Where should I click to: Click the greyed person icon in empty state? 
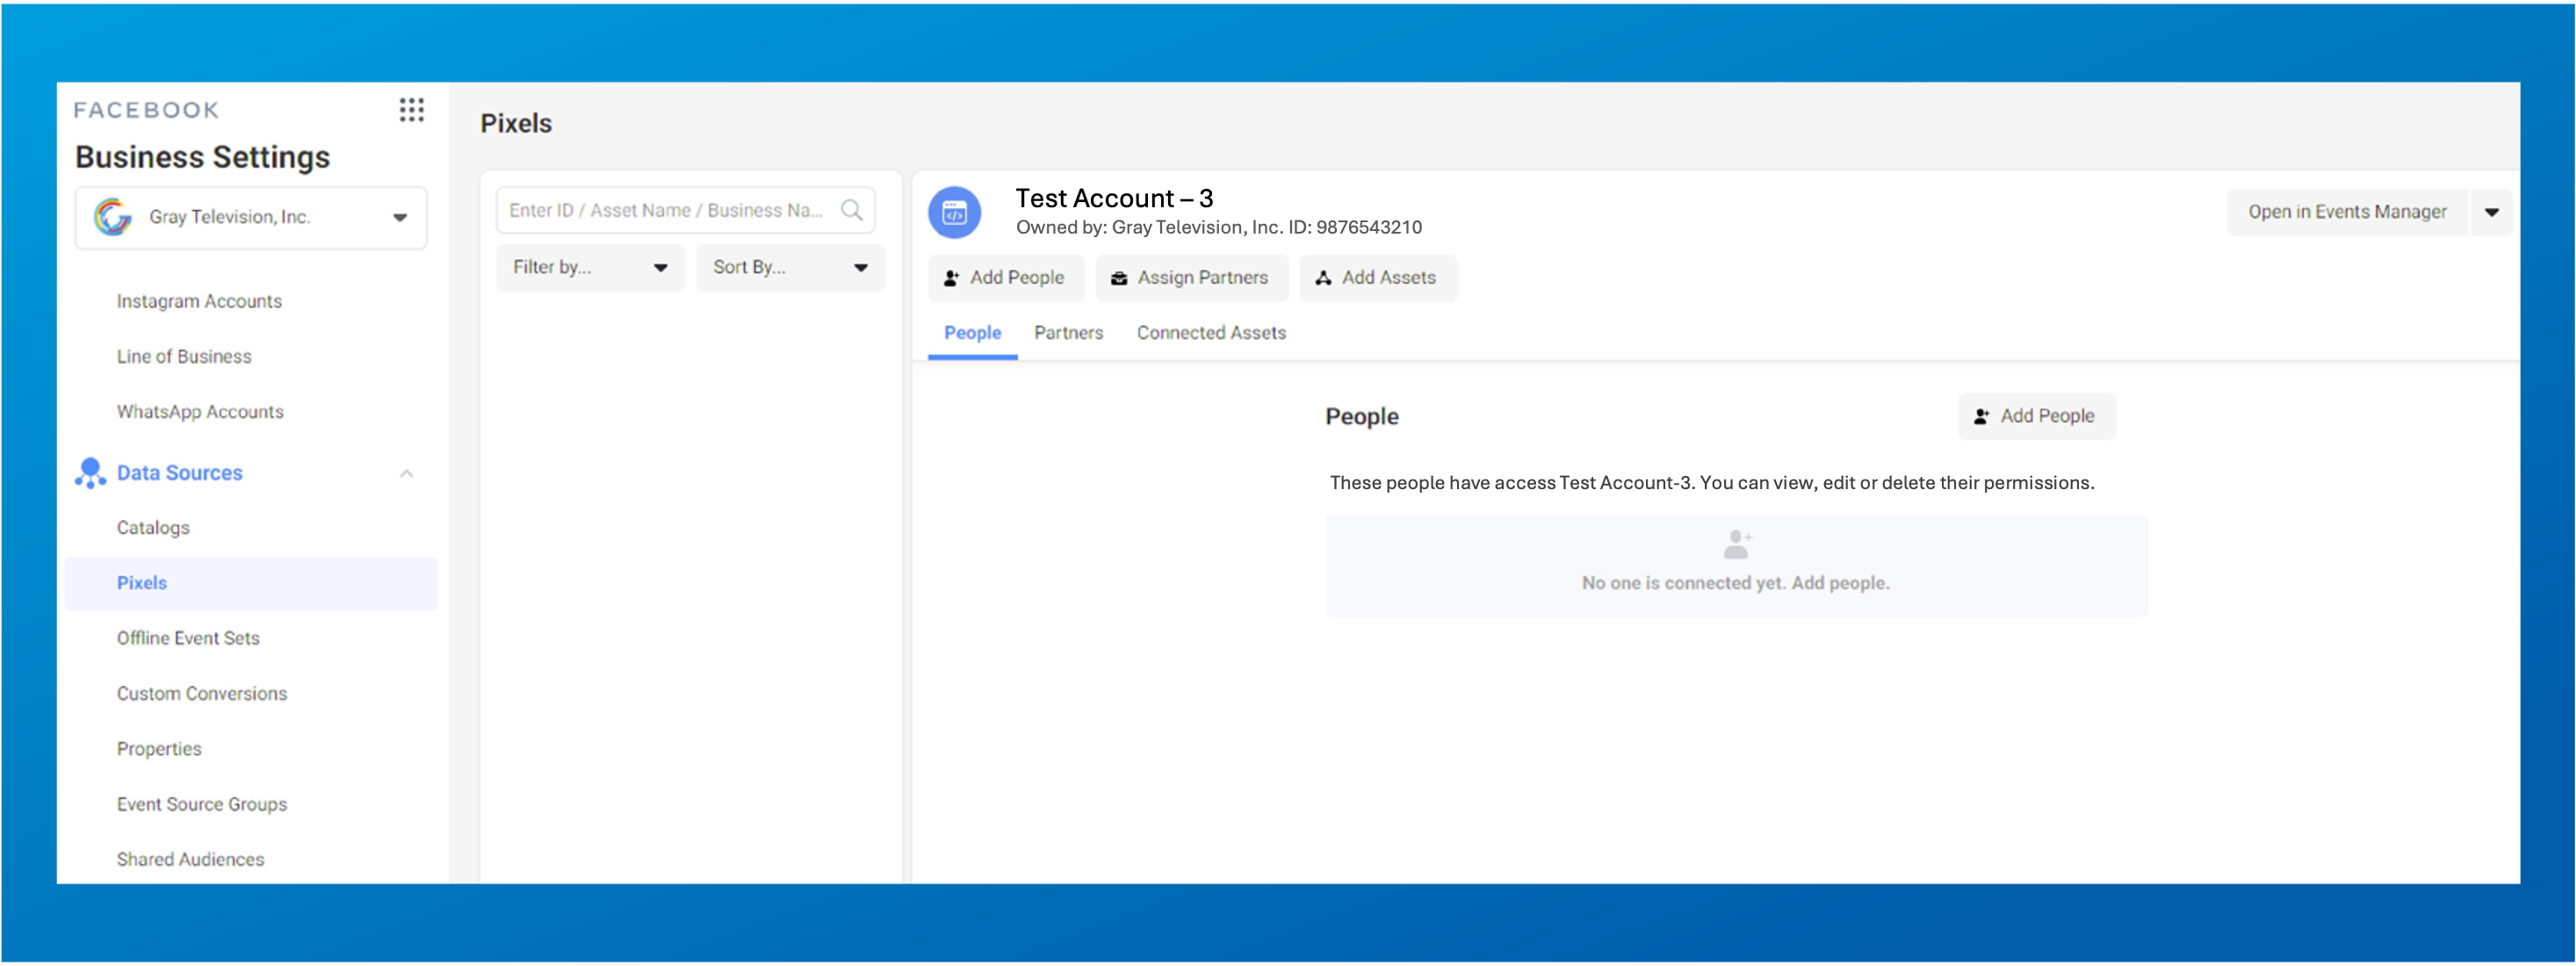click(x=1737, y=544)
